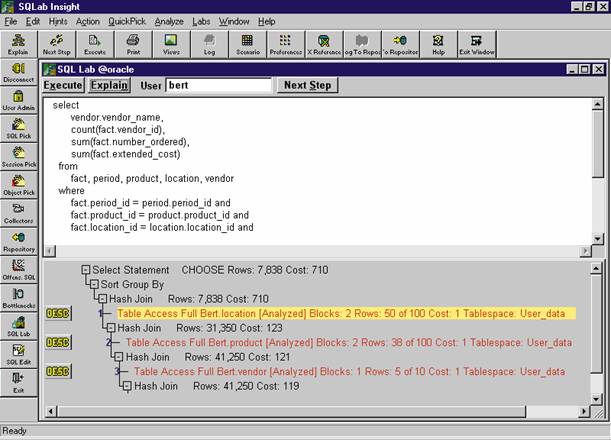Open the Edit menu
Screen dimensions: 611x440
coord(33,21)
